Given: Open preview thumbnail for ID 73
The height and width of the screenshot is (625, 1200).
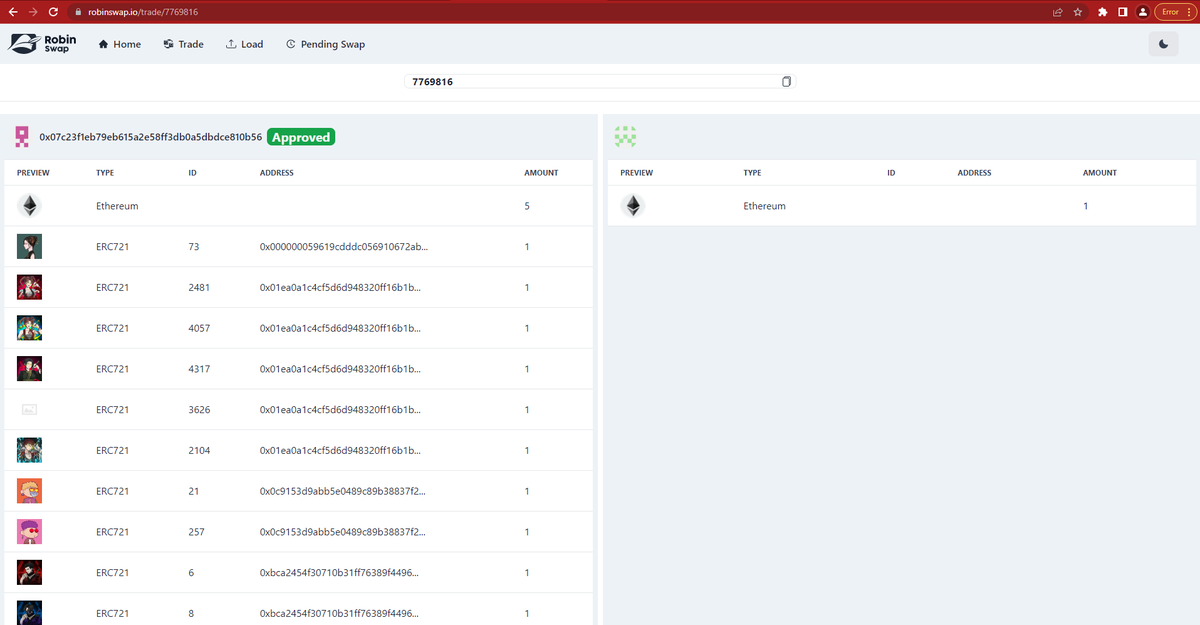Looking at the screenshot, I should [29, 247].
